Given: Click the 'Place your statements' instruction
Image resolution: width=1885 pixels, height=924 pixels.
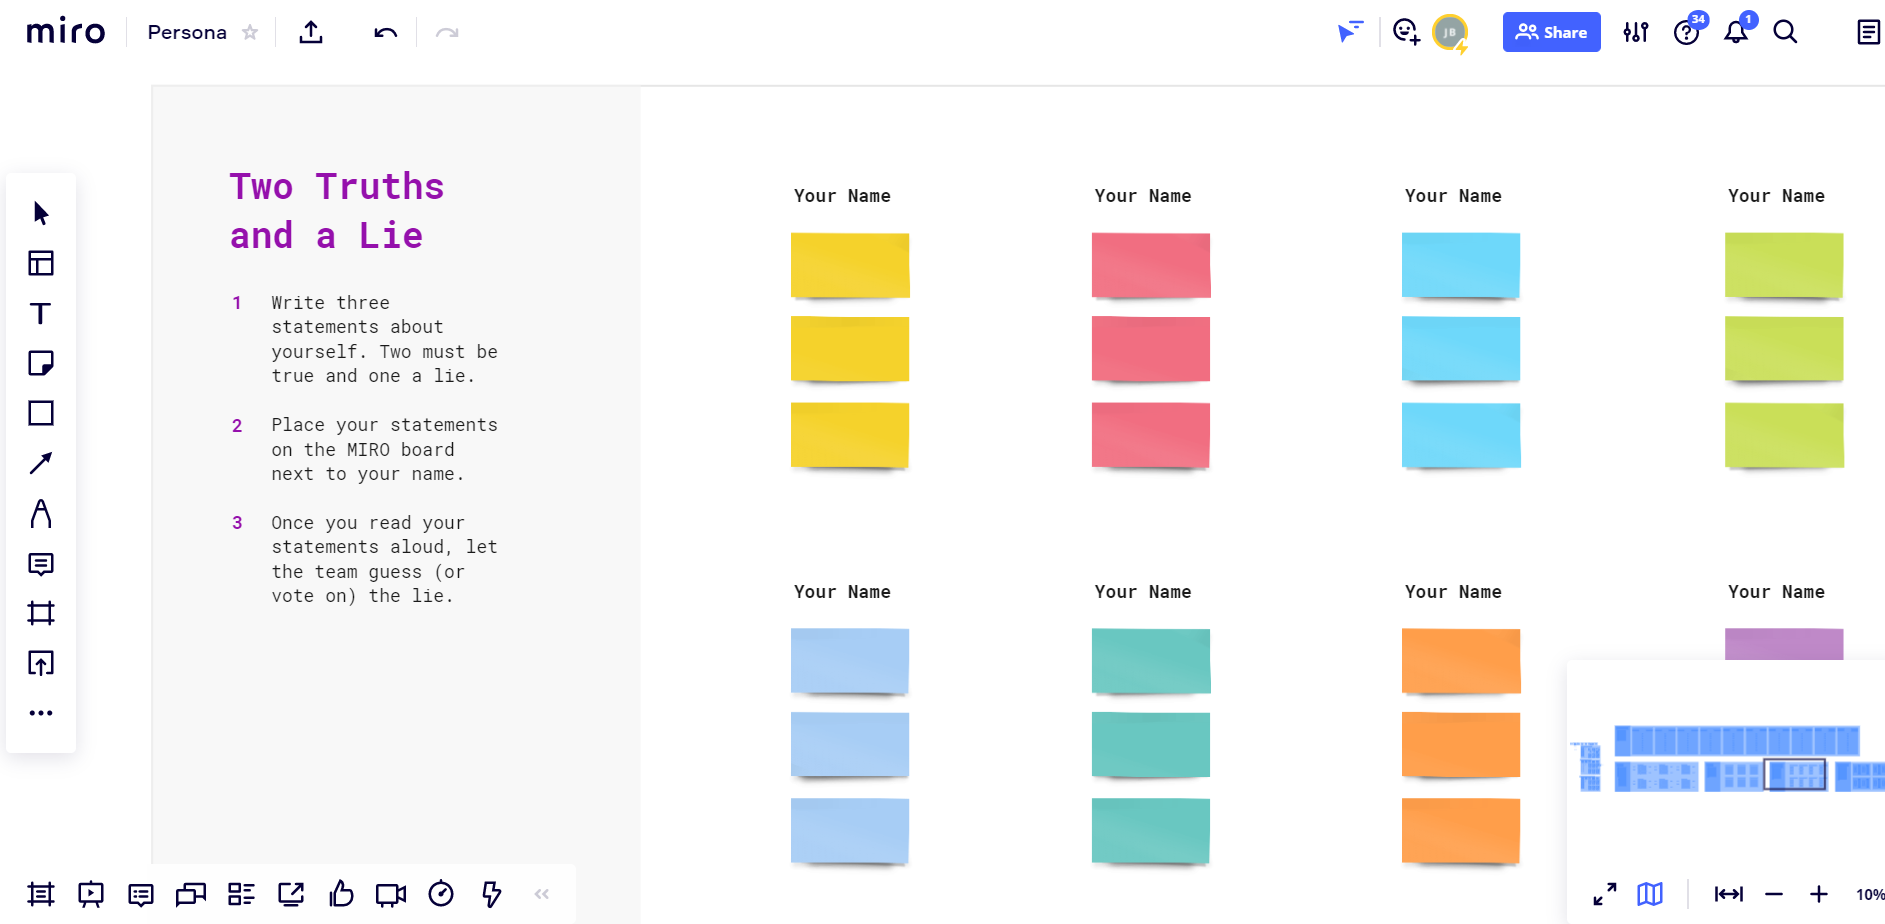Looking at the screenshot, I should (x=384, y=449).
